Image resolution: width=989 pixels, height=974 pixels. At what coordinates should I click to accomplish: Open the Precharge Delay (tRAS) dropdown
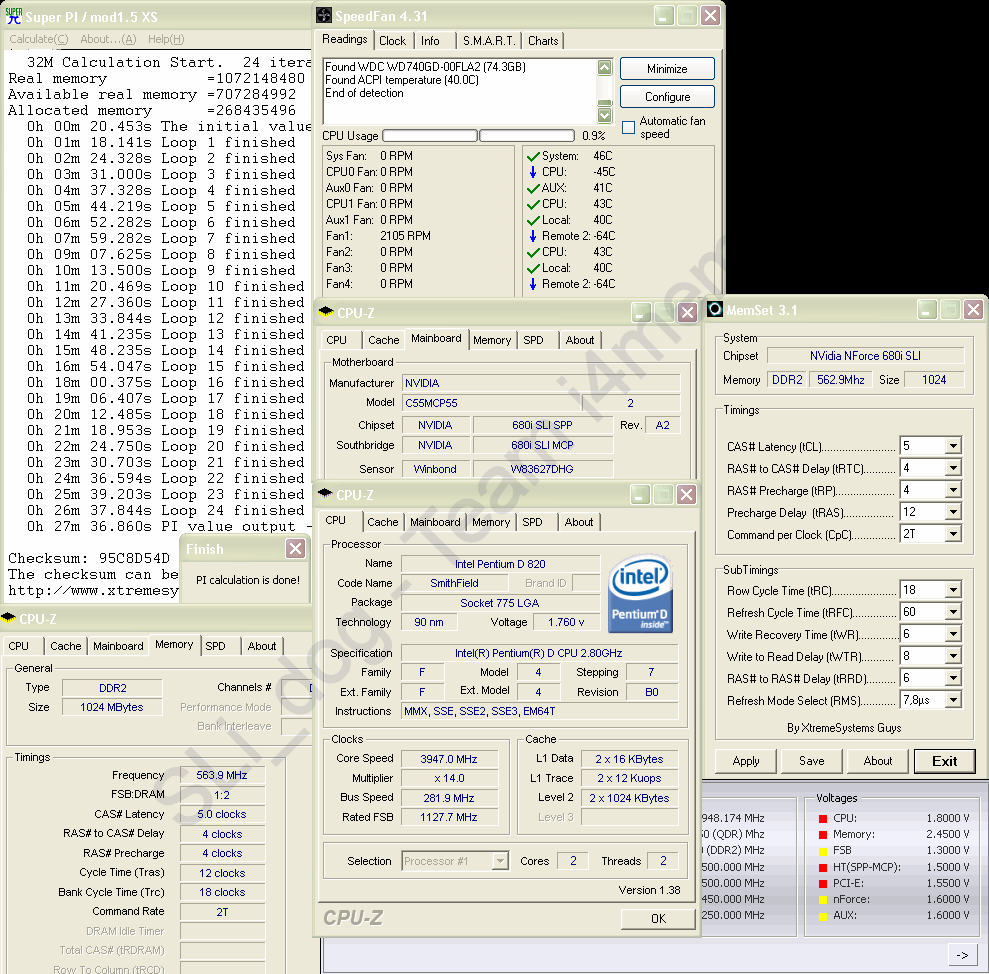pyautogui.click(x=953, y=512)
